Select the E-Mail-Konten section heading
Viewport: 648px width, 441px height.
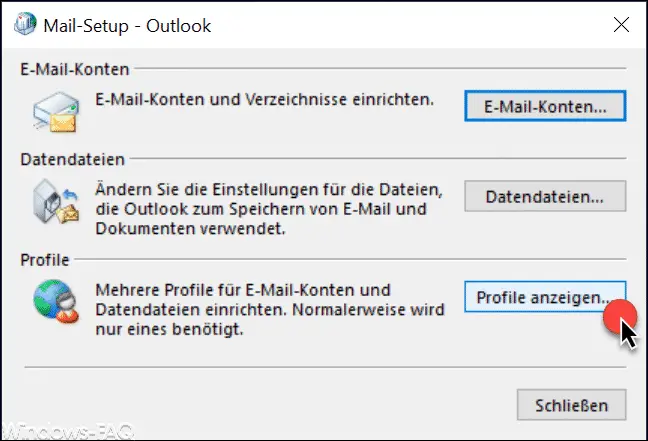75,69
